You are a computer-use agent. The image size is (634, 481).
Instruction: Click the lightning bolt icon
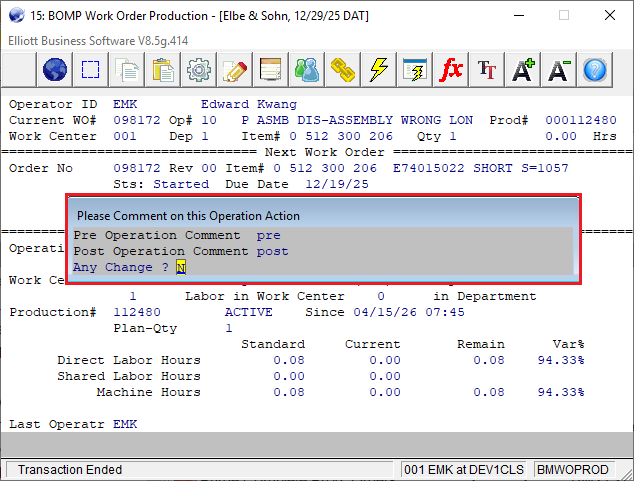tap(379, 70)
